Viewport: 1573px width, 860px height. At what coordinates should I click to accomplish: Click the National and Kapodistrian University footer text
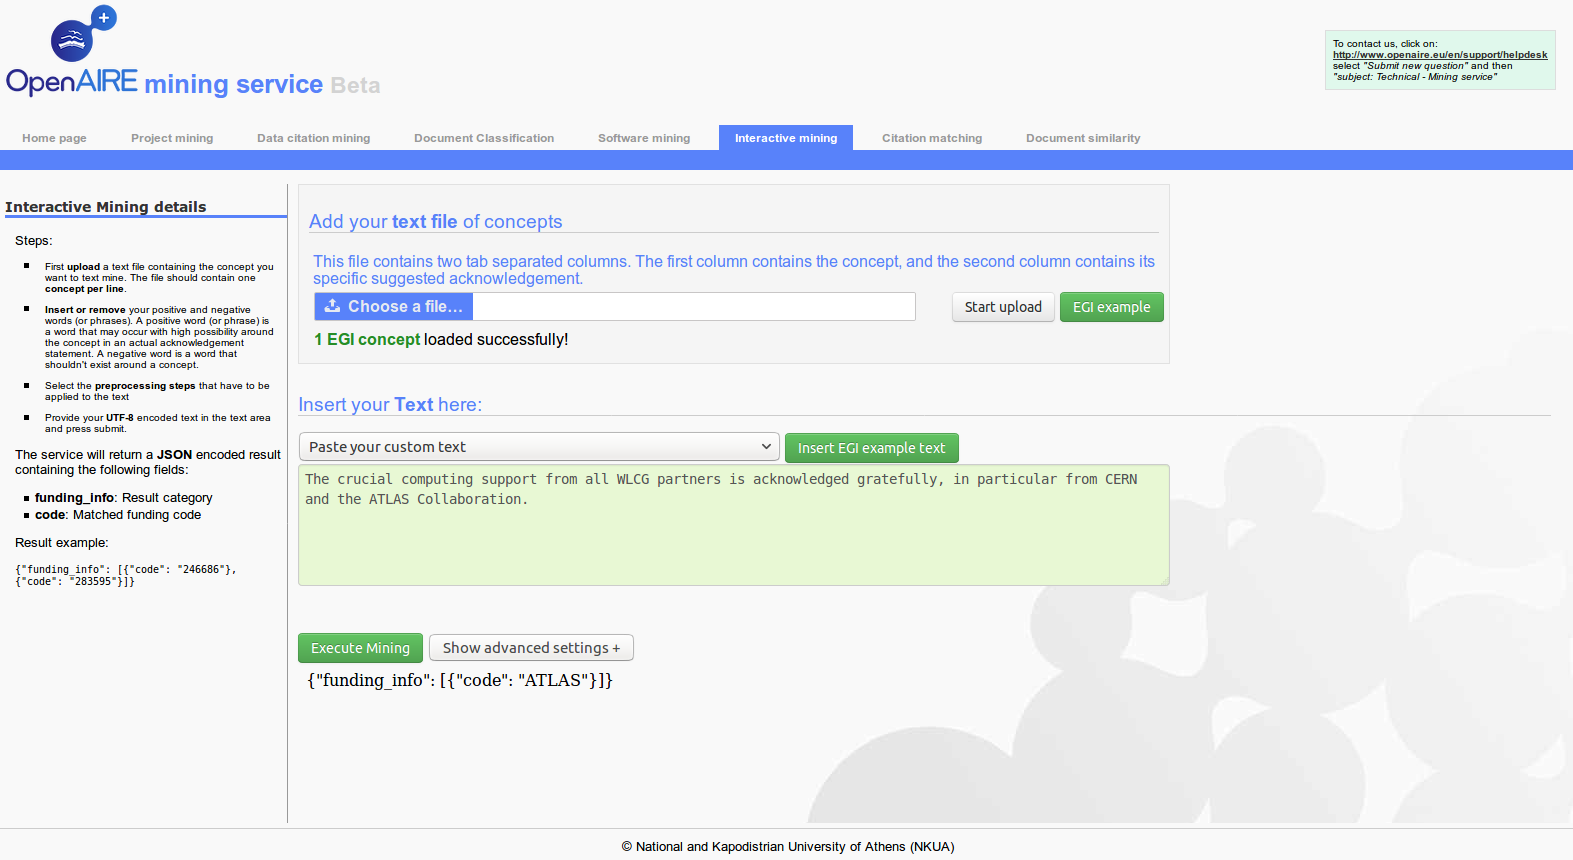788,847
